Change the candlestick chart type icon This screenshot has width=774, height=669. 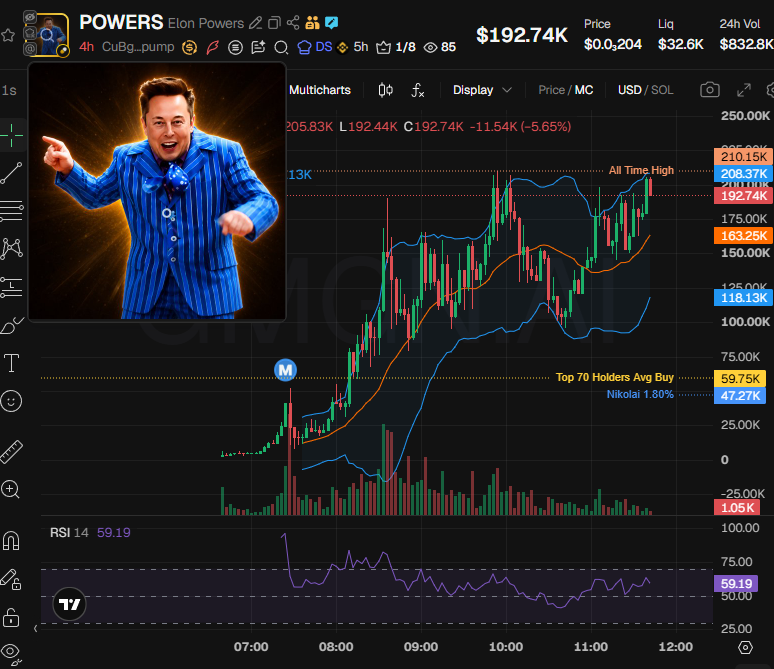[386, 90]
